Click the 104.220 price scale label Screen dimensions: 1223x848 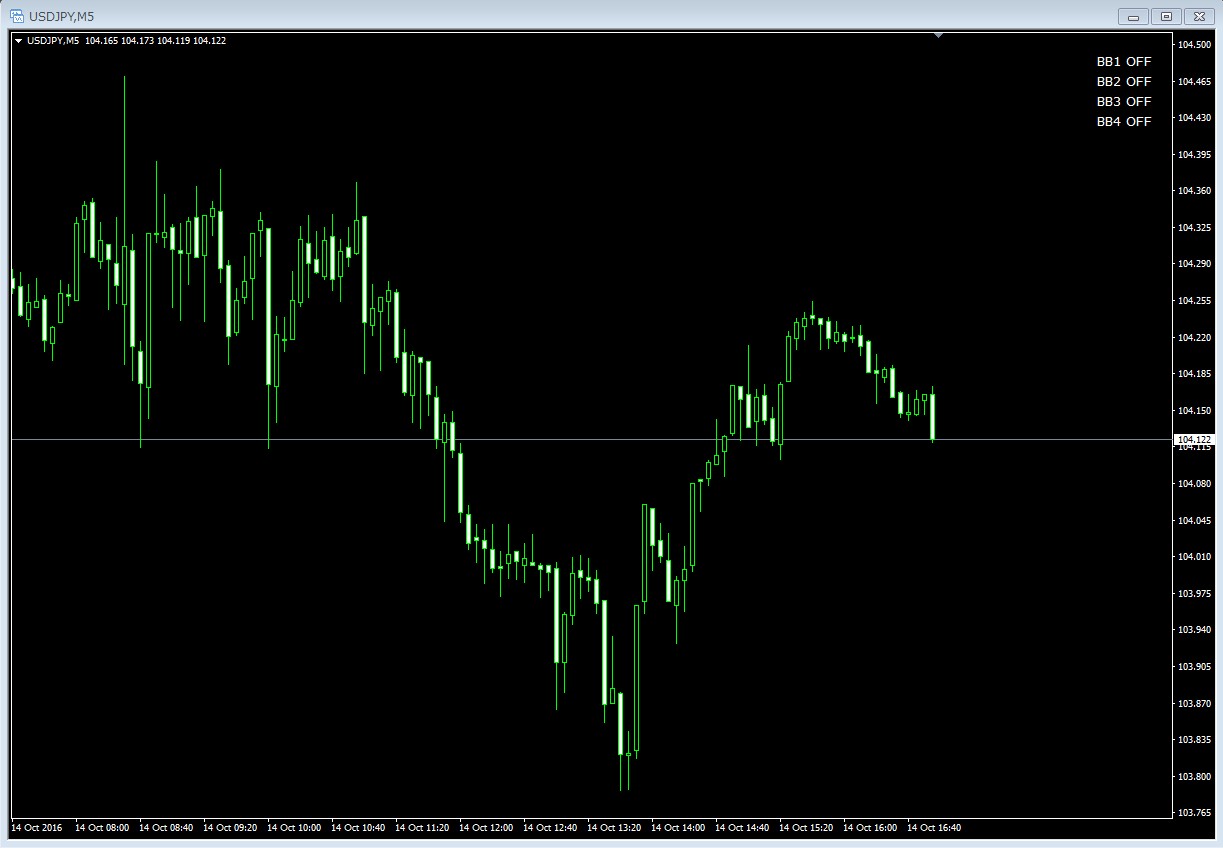click(1194, 338)
